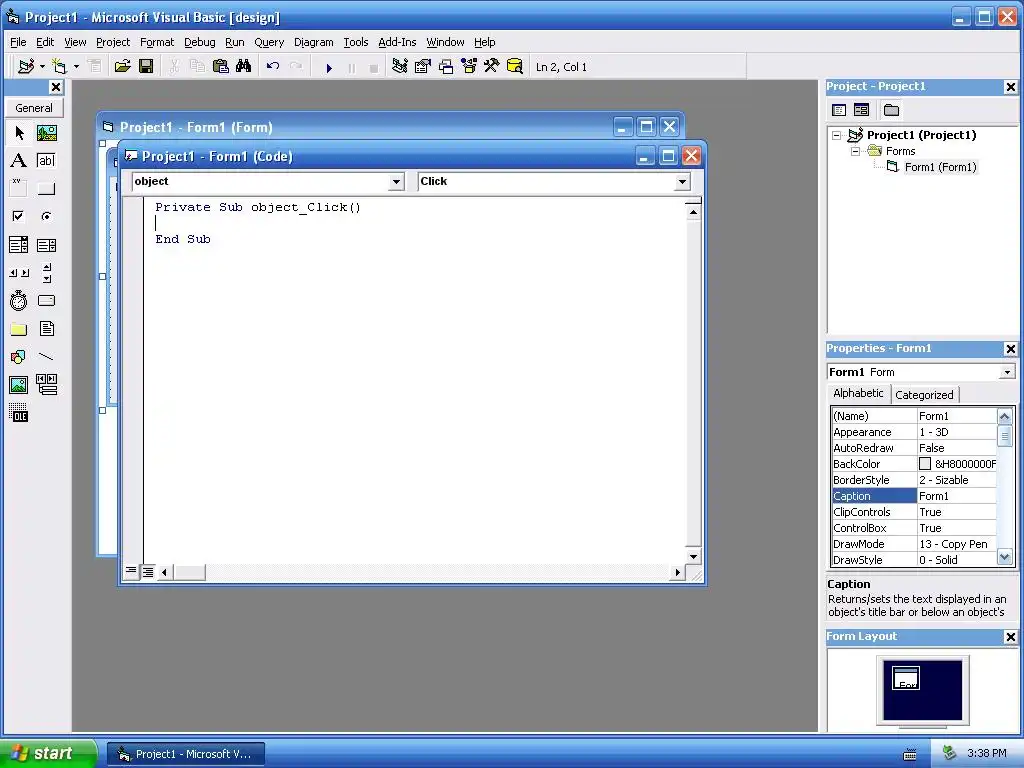
Task: Click the form thumbnail in Form Layout
Action: point(906,678)
